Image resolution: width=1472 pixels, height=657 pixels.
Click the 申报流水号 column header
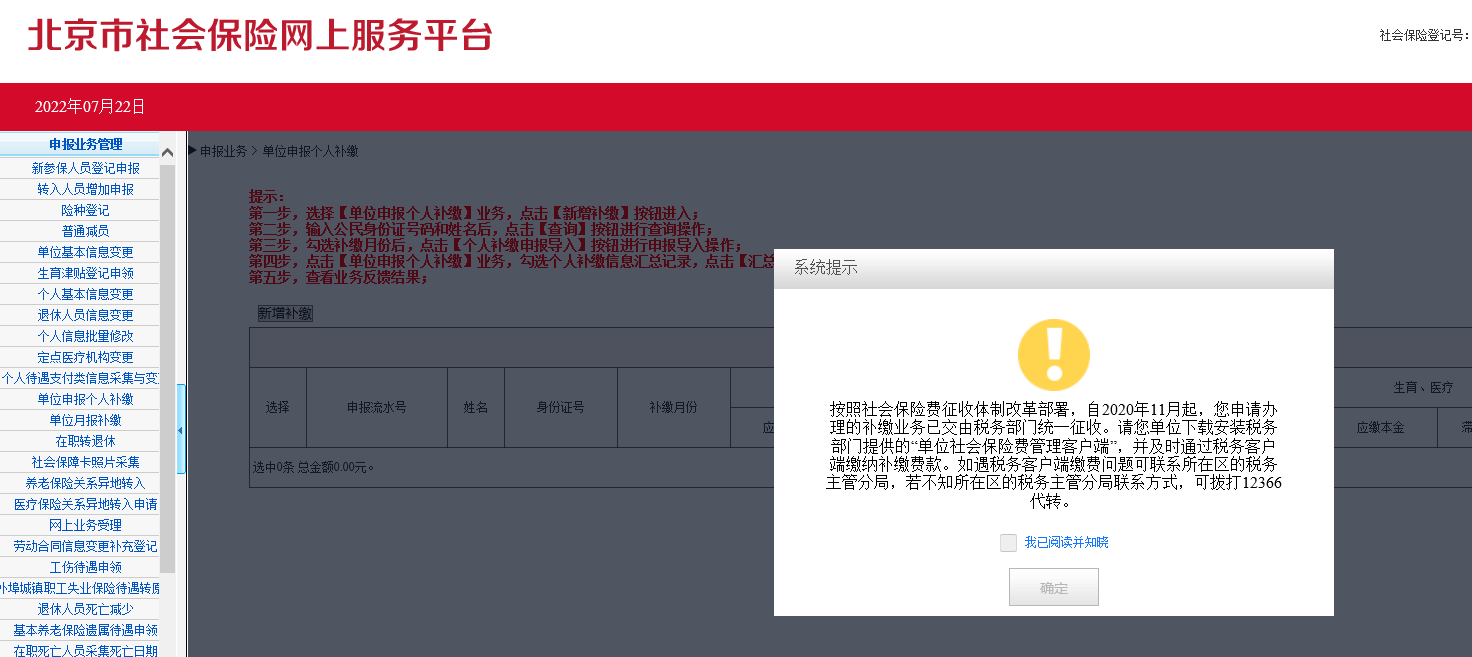coord(377,407)
